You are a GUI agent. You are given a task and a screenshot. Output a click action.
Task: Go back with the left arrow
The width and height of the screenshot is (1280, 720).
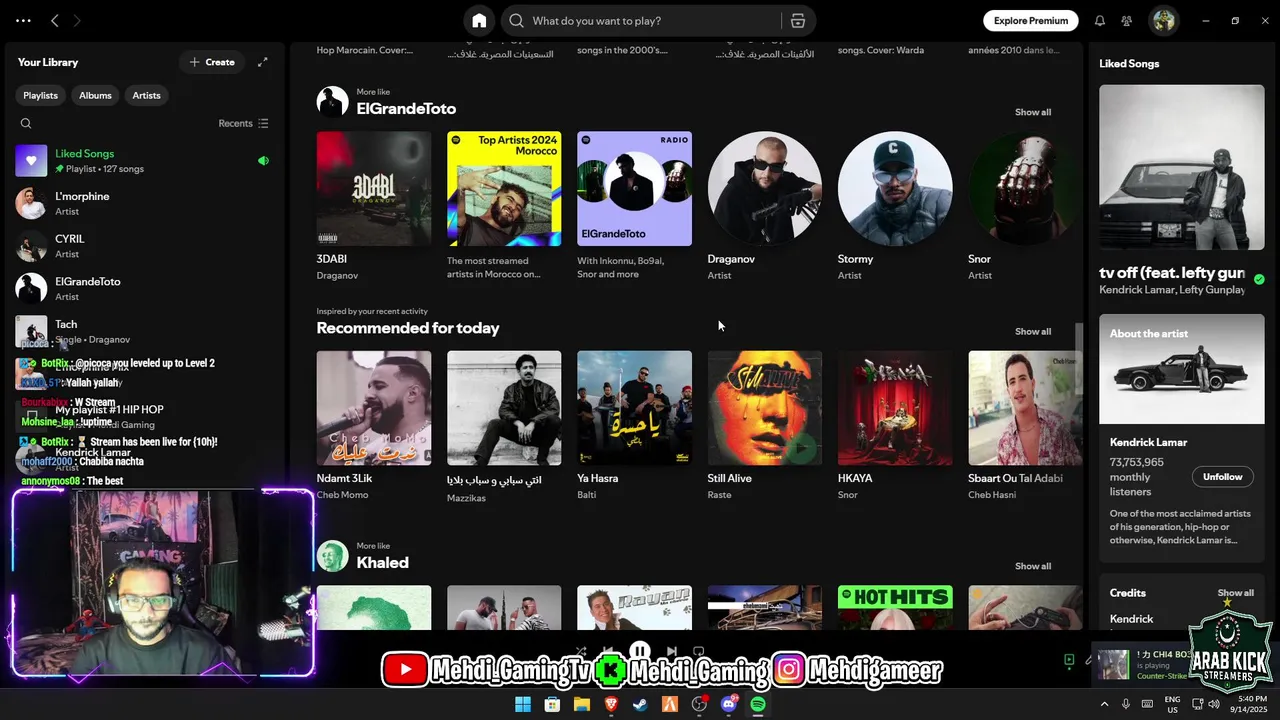tap(55, 21)
